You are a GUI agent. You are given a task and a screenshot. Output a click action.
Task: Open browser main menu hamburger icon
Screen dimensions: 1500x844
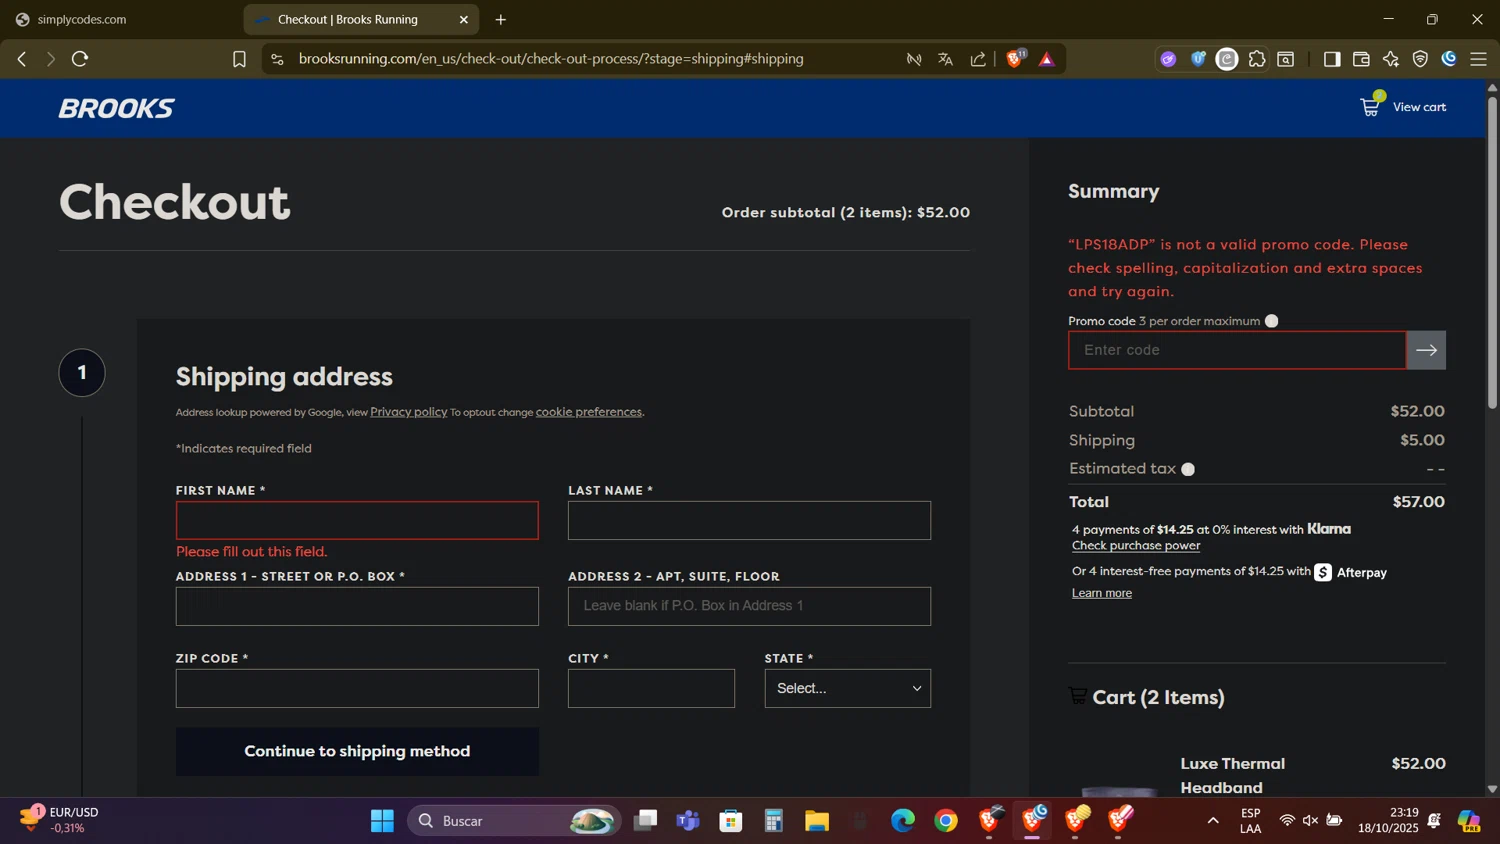click(x=1478, y=59)
